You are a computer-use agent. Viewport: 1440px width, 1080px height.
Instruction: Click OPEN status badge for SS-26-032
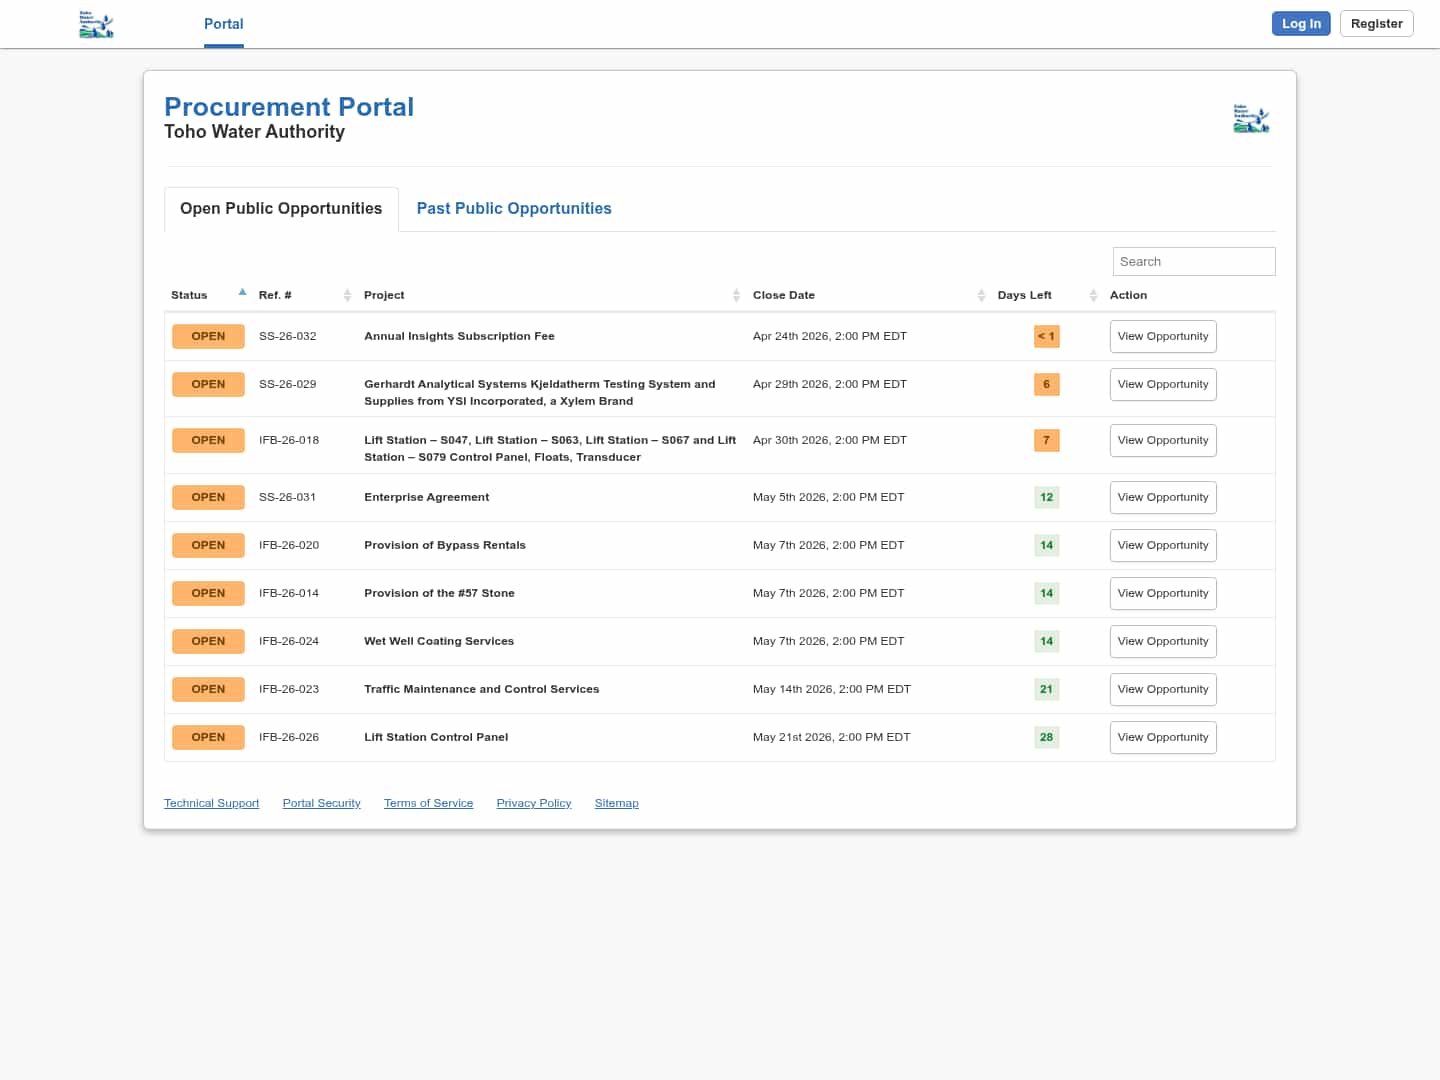(208, 336)
